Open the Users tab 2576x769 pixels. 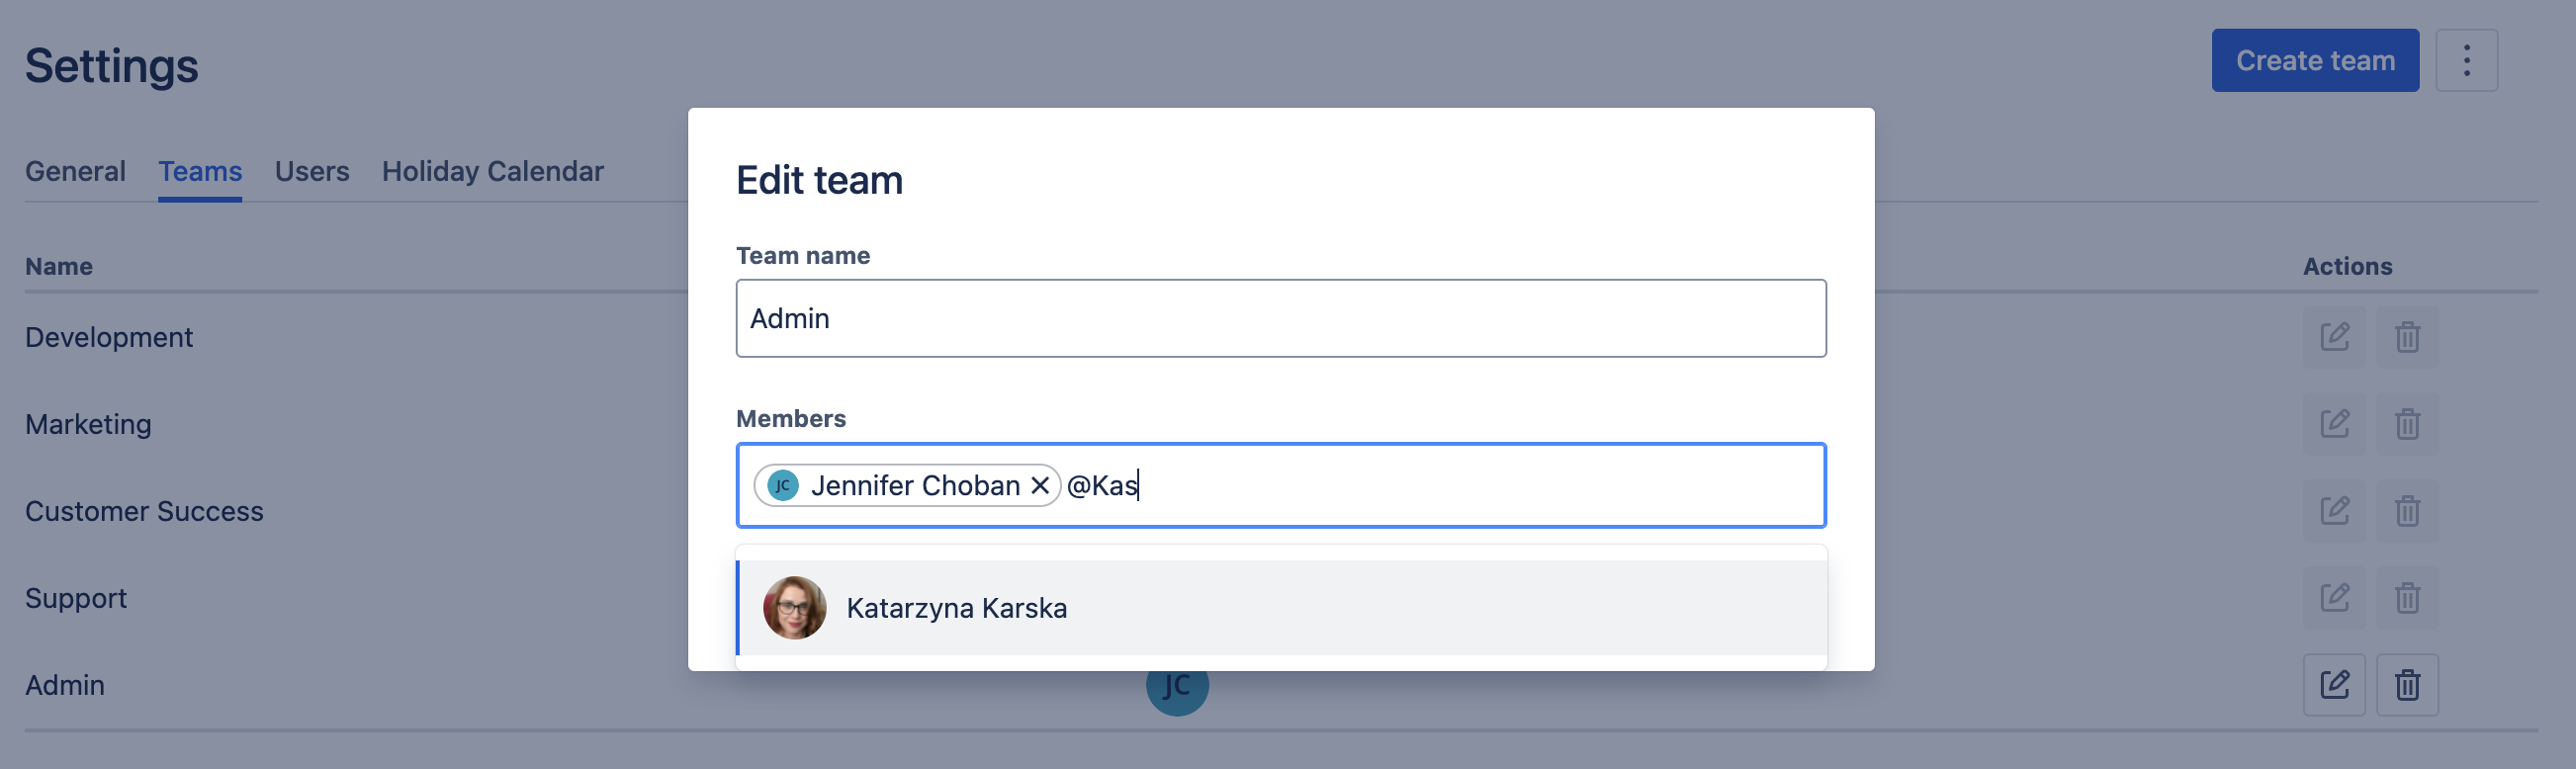[312, 171]
